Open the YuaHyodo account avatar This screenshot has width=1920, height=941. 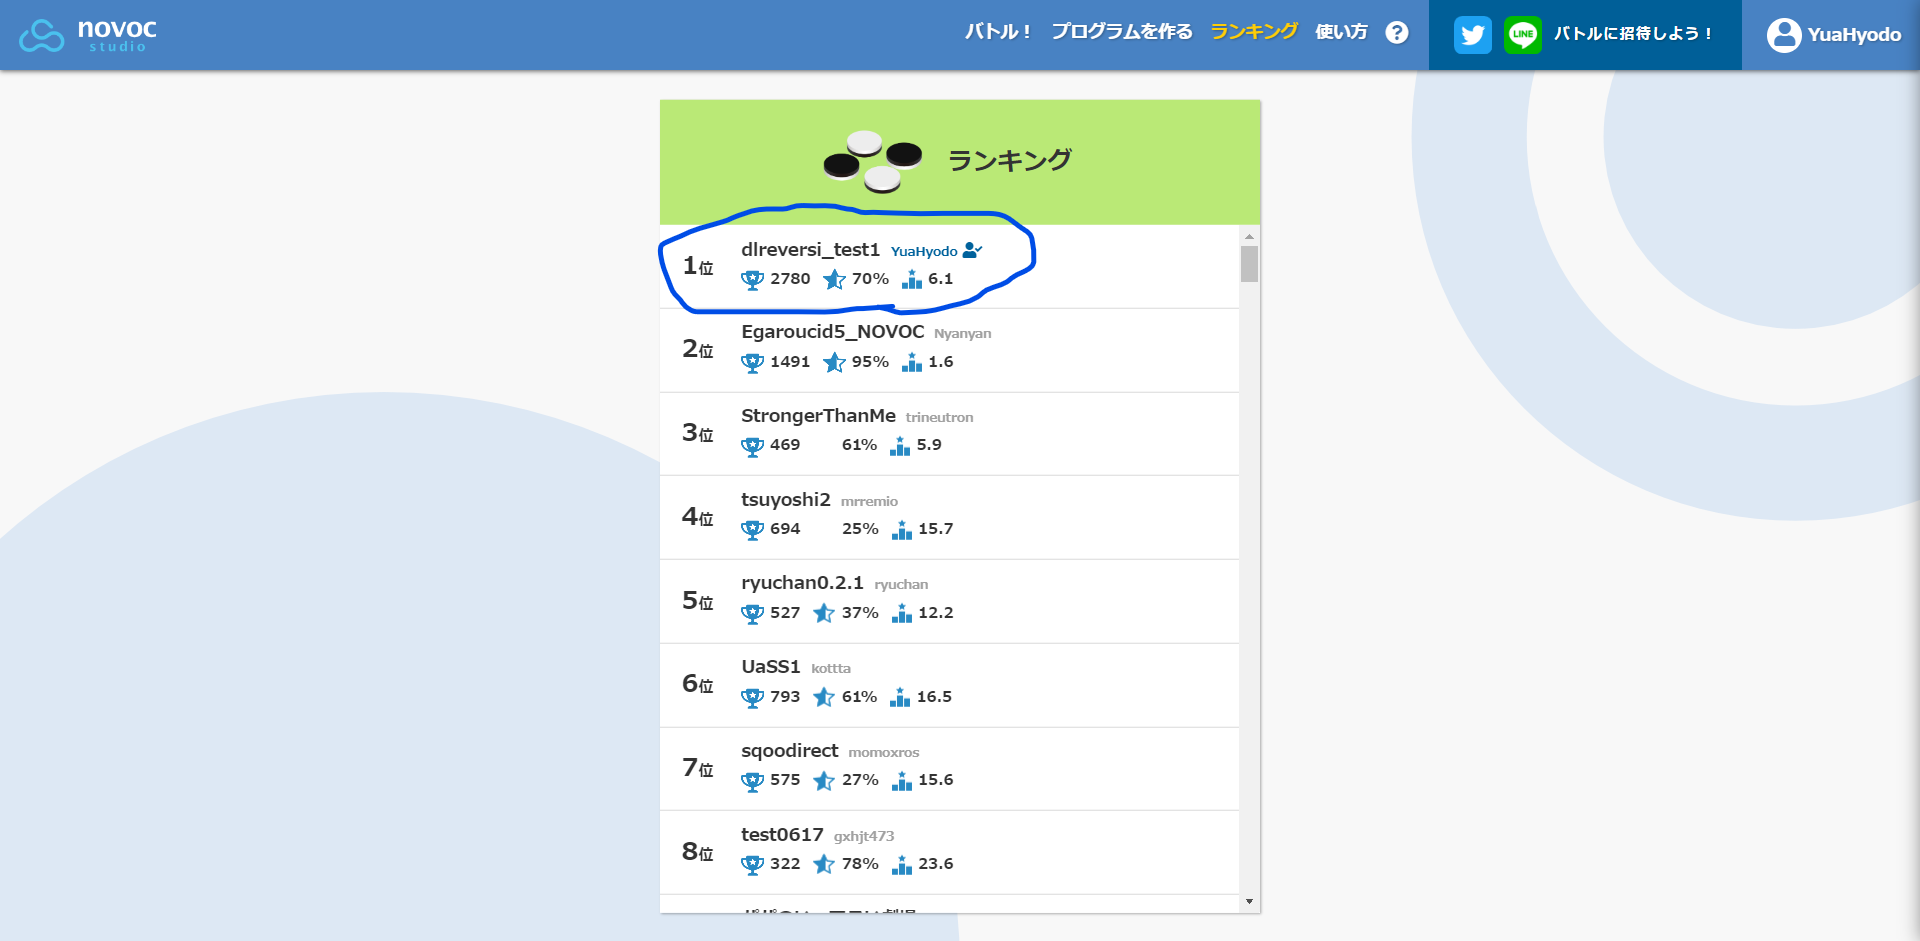tap(1783, 34)
